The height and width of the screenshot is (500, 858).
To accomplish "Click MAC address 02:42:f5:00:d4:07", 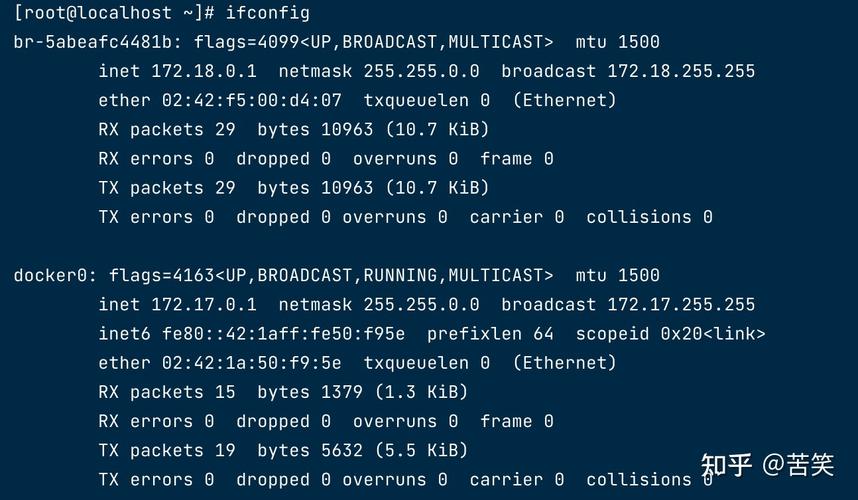I will click(252, 100).
